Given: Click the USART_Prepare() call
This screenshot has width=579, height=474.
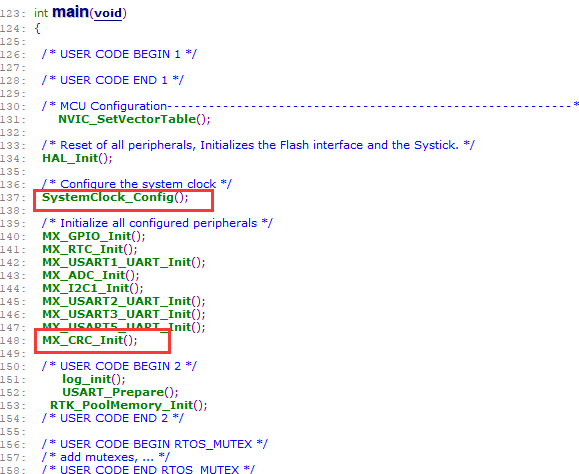Looking at the screenshot, I should pyautogui.click(x=120, y=392).
